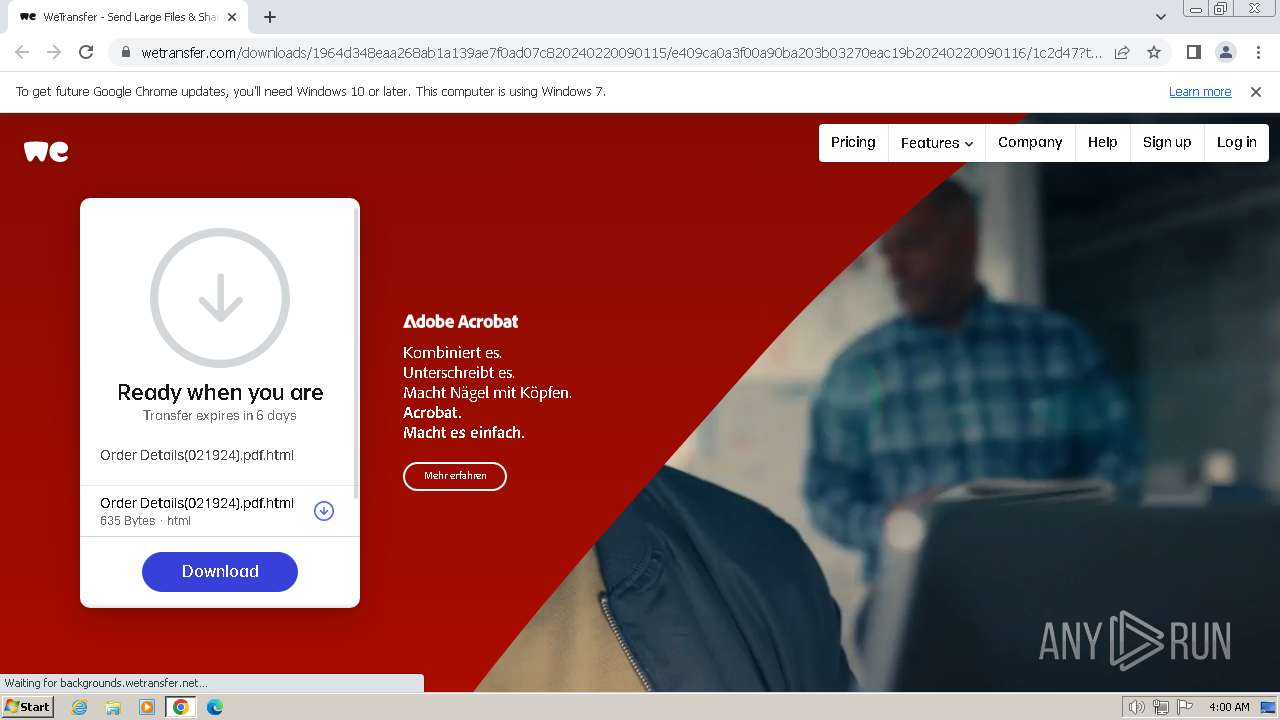
Task: Click Log in in the navigation
Action: (1237, 142)
